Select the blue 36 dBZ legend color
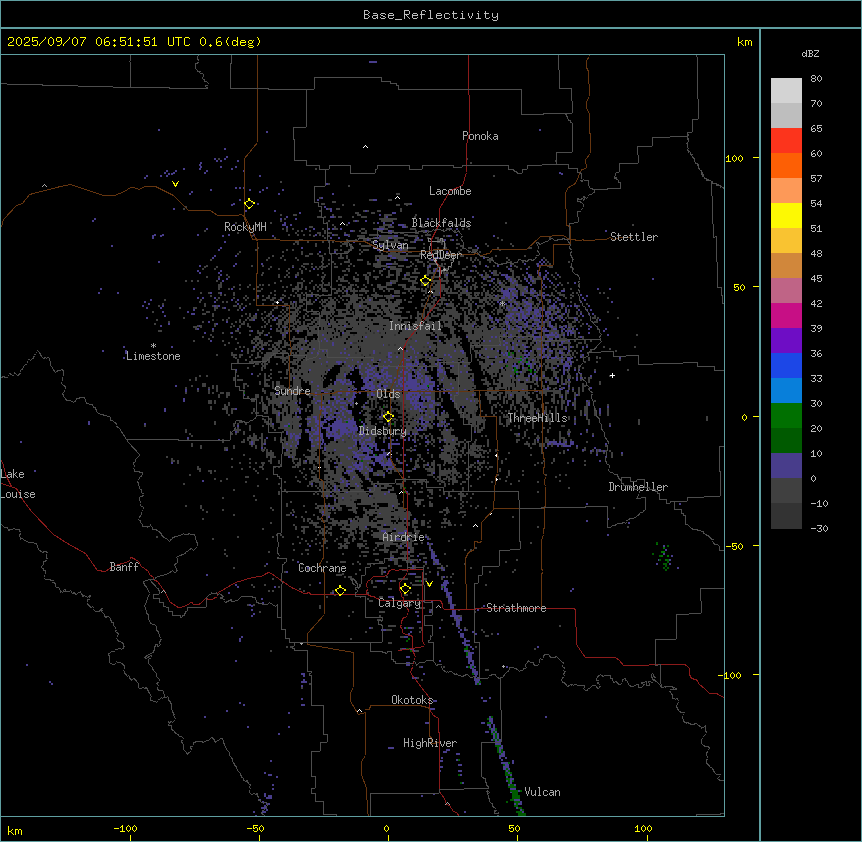This screenshot has width=862, height=842. 786,365
